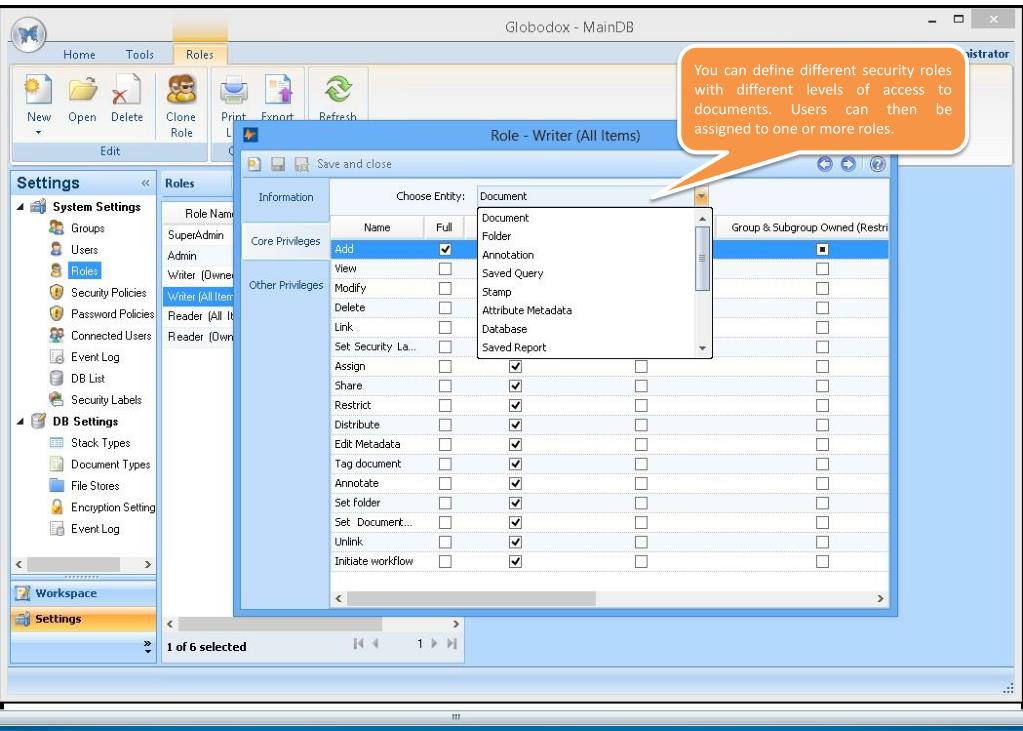Toggle Group & Subgroup Owned checkbox for Add
Screen dimensions: 1023x731
click(823, 249)
